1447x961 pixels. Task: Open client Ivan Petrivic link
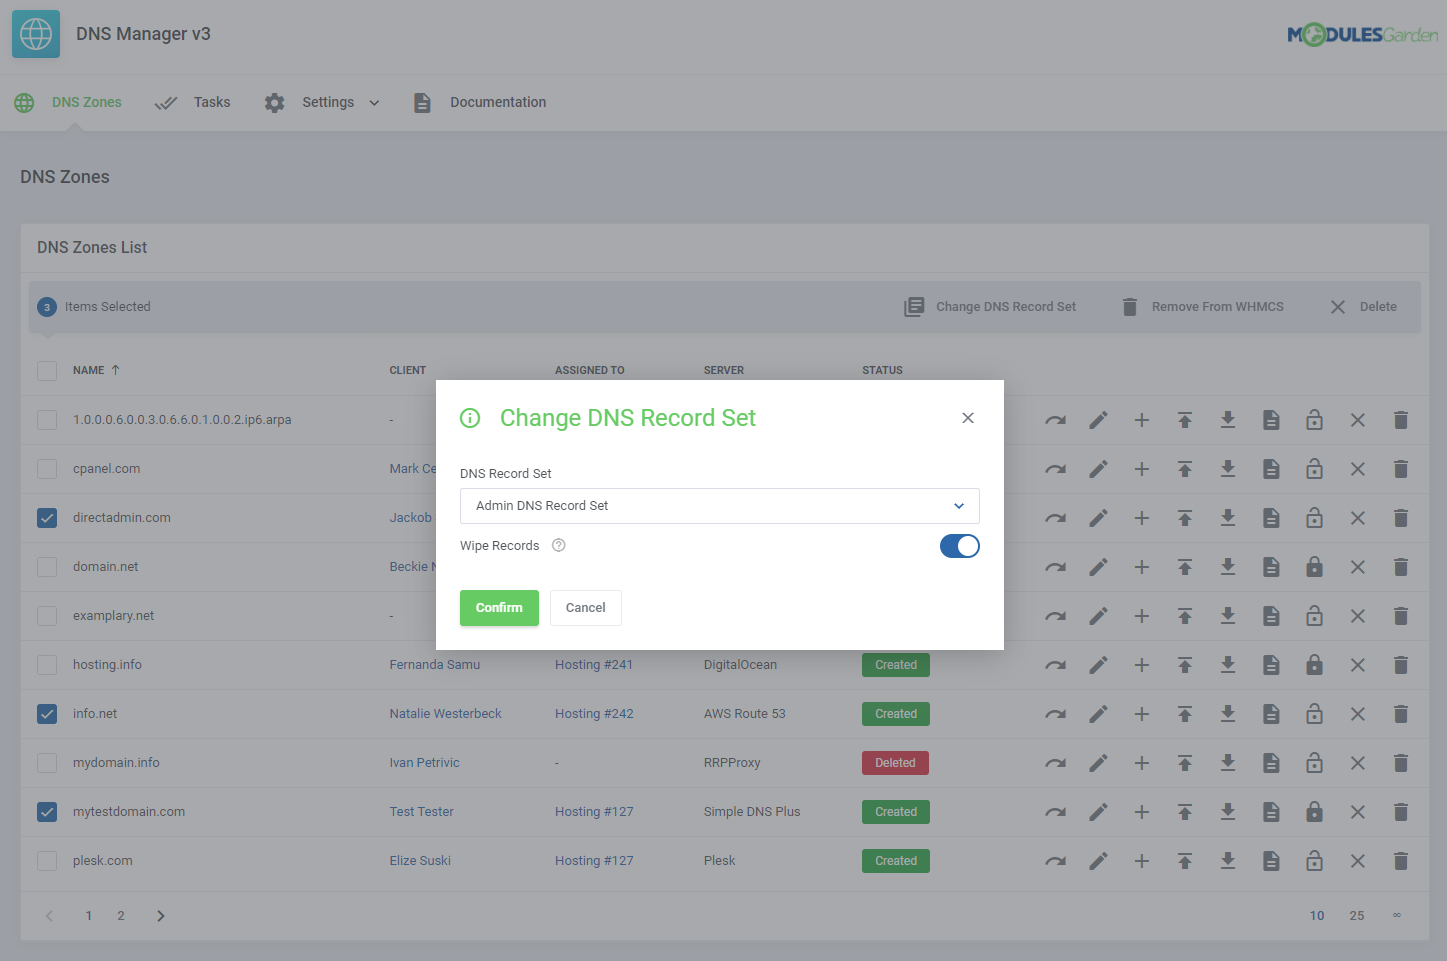[x=424, y=763]
